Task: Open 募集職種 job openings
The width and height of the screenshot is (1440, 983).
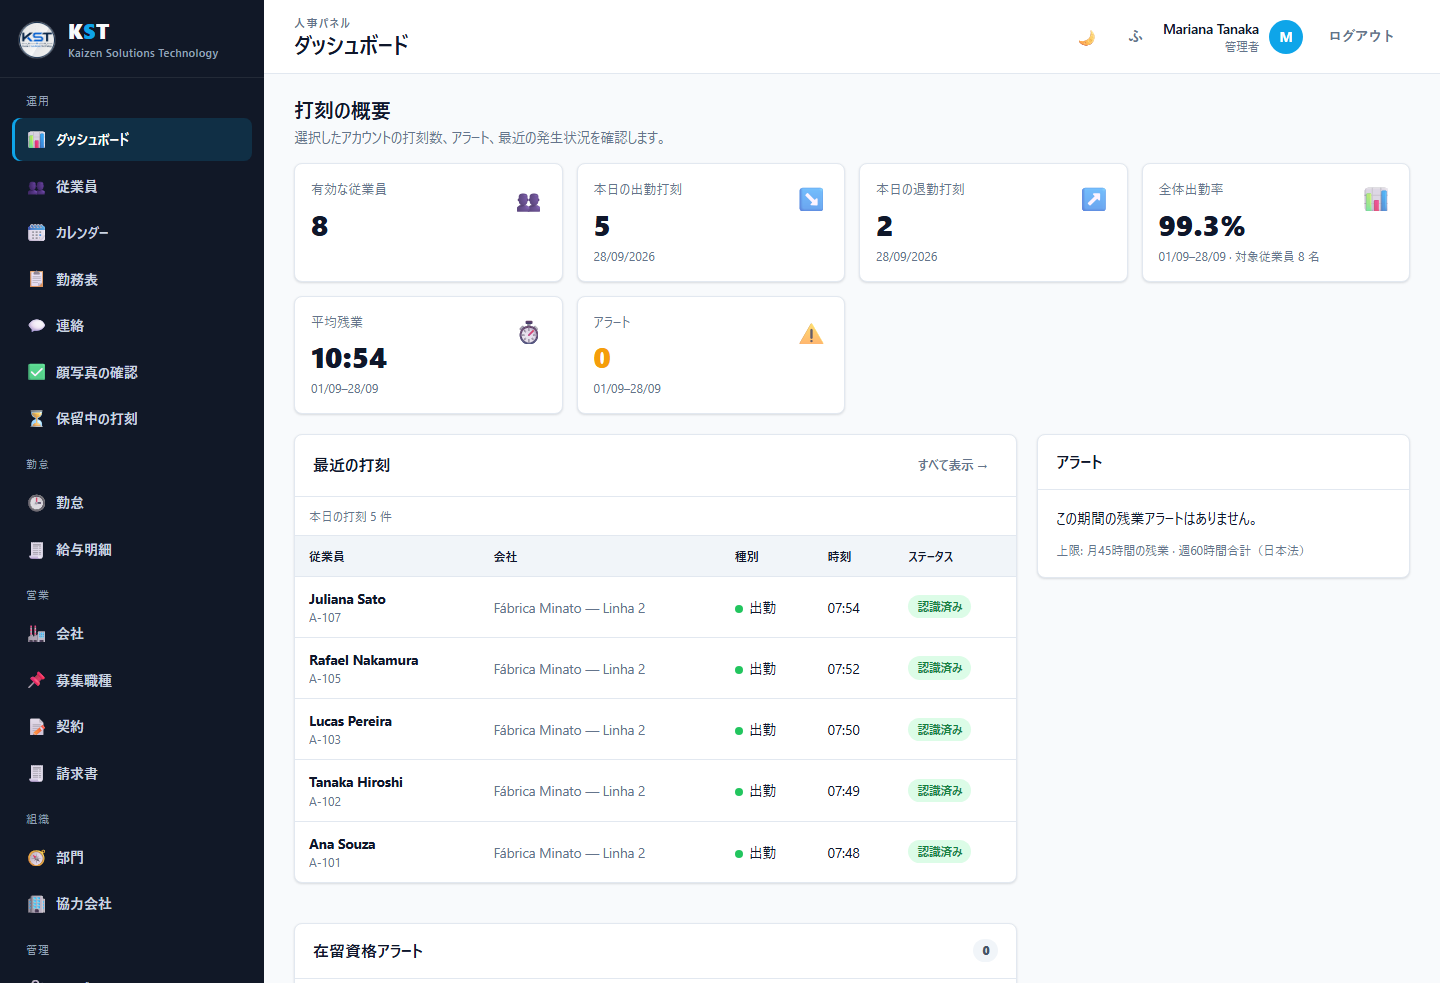Action: click(132, 681)
